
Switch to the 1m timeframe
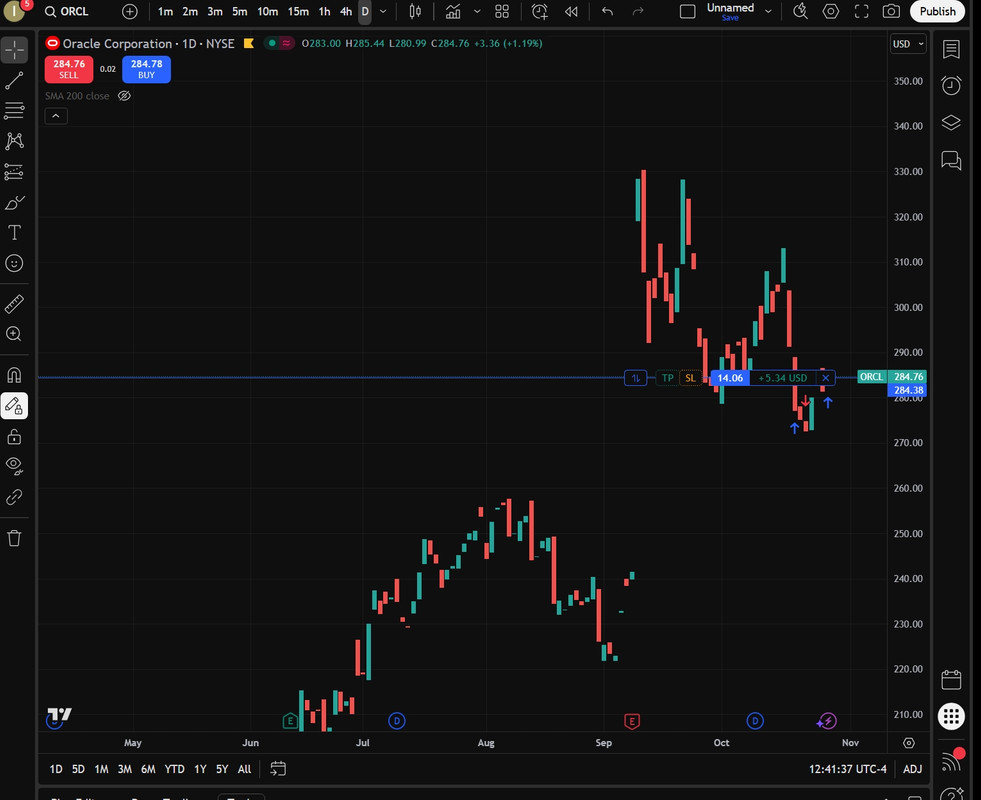click(165, 11)
